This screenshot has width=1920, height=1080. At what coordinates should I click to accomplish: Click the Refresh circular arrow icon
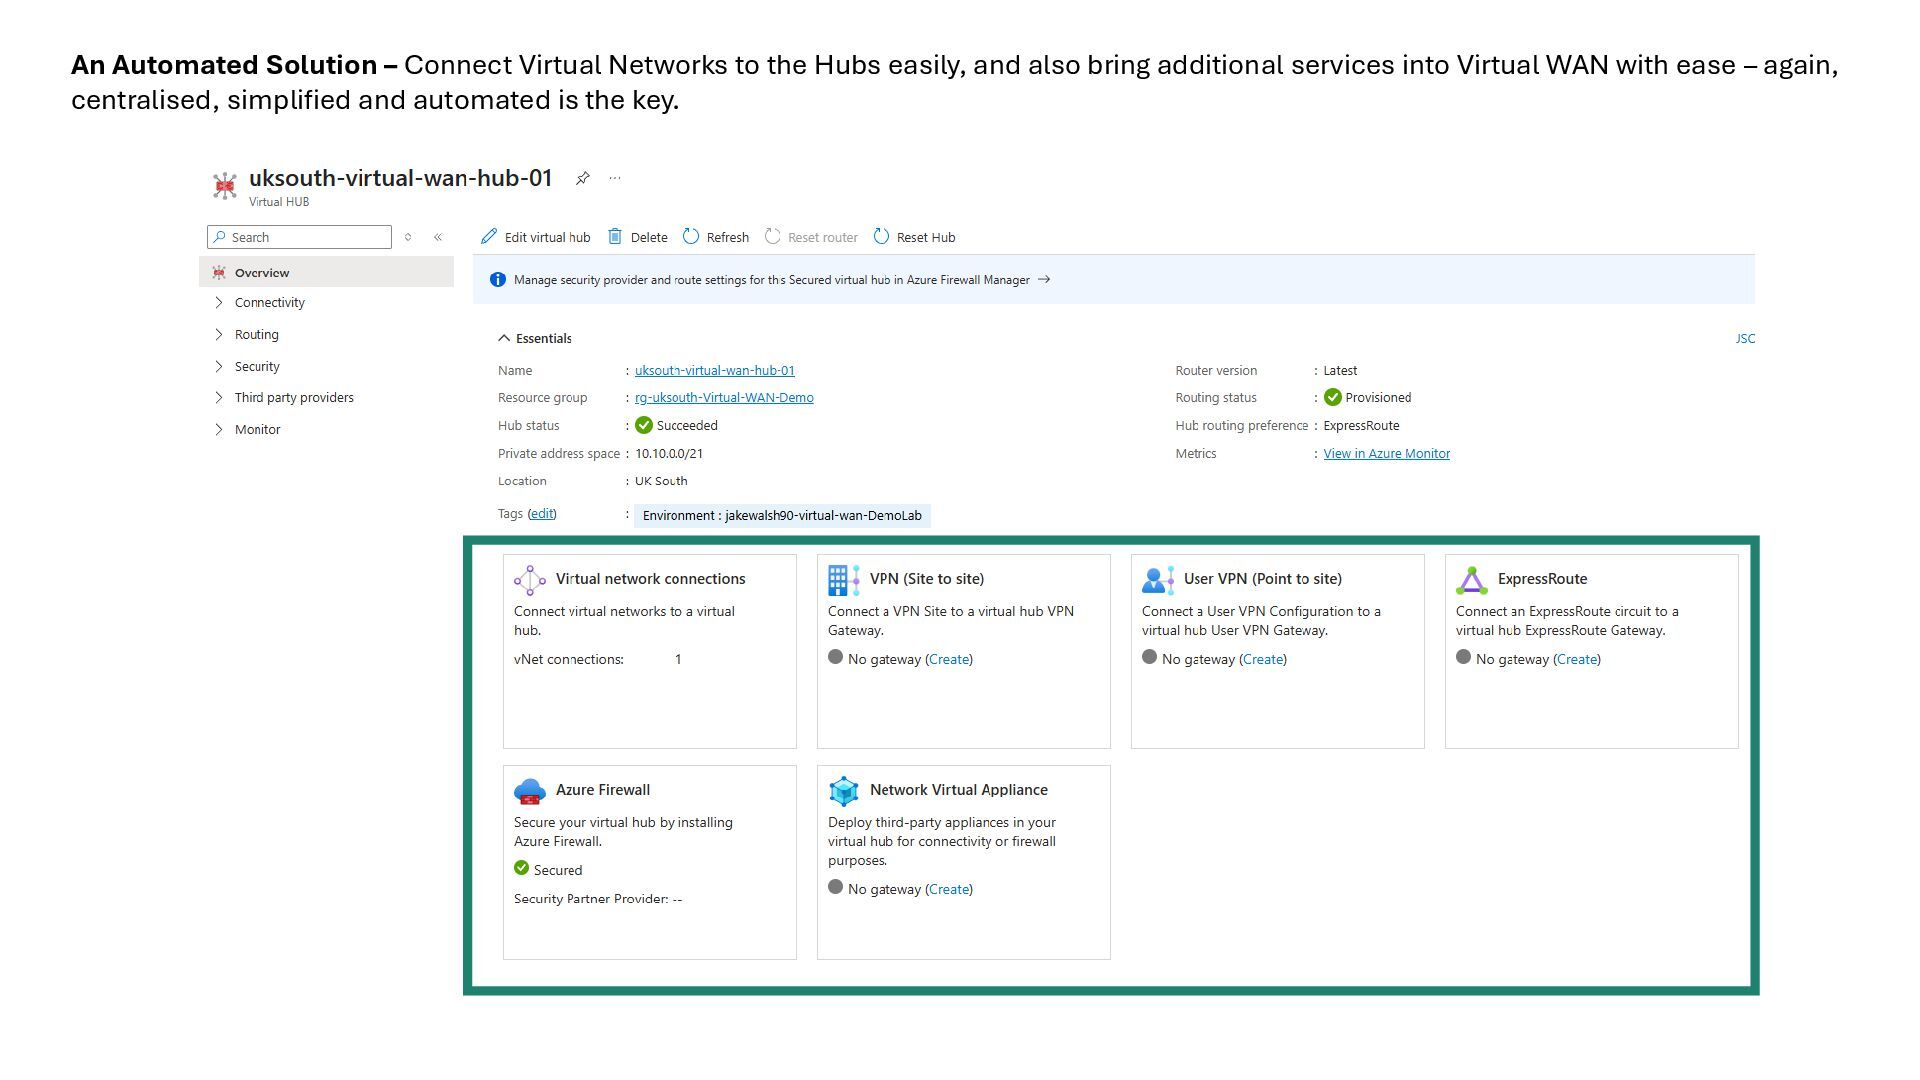(691, 237)
